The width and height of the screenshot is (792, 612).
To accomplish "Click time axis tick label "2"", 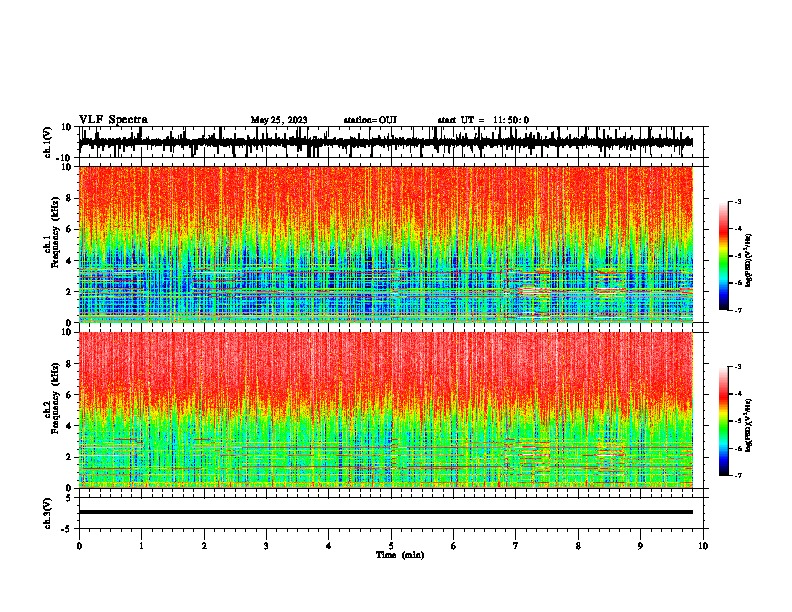I will click(x=204, y=546).
